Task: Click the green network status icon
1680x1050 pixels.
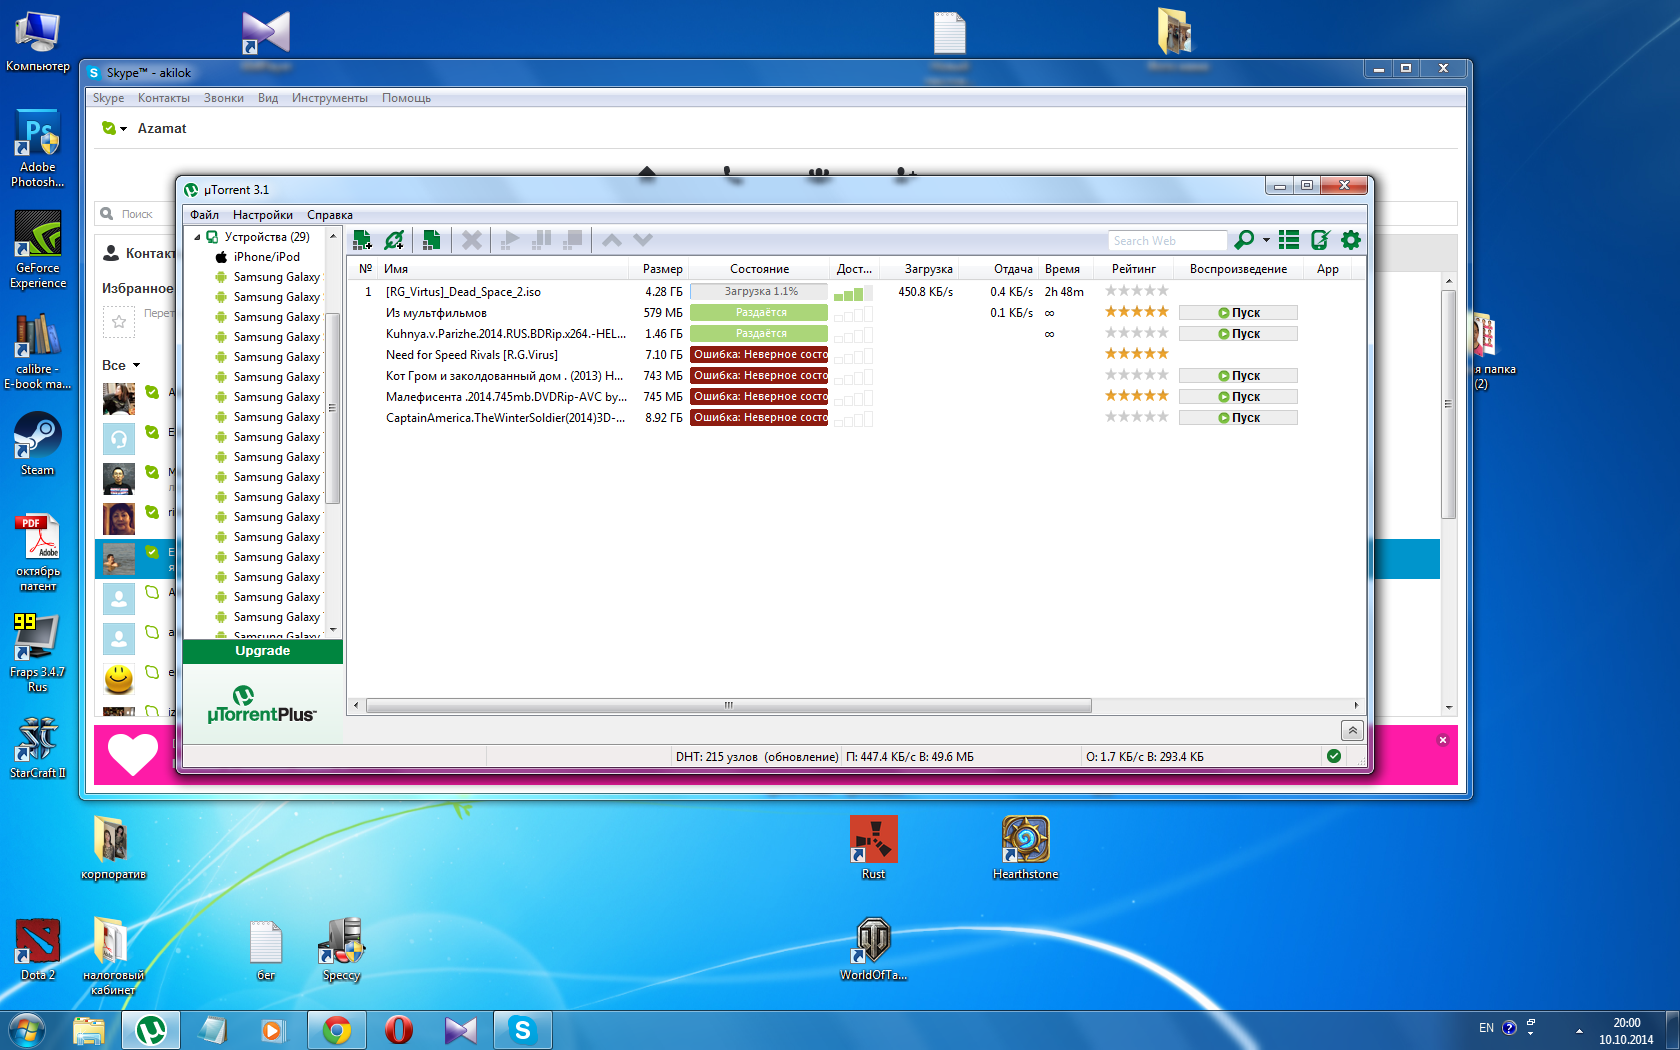Action: 1333,756
